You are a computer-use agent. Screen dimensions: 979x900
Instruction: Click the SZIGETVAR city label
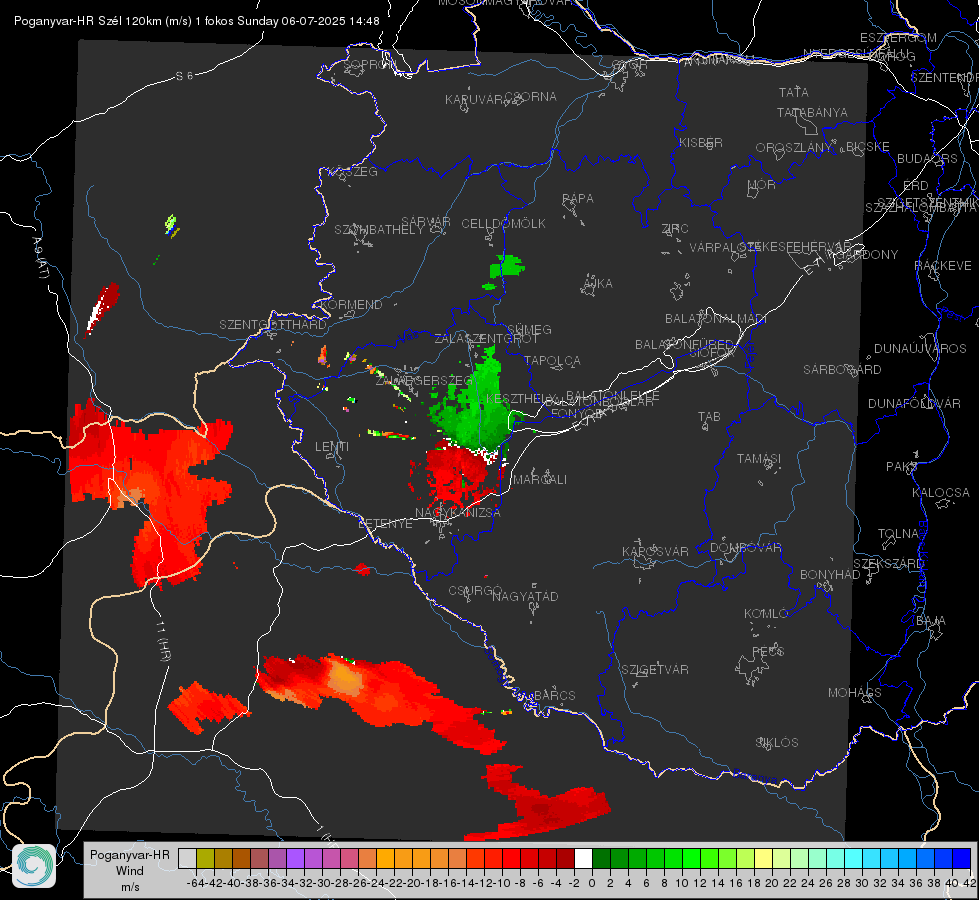click(655, 670)
